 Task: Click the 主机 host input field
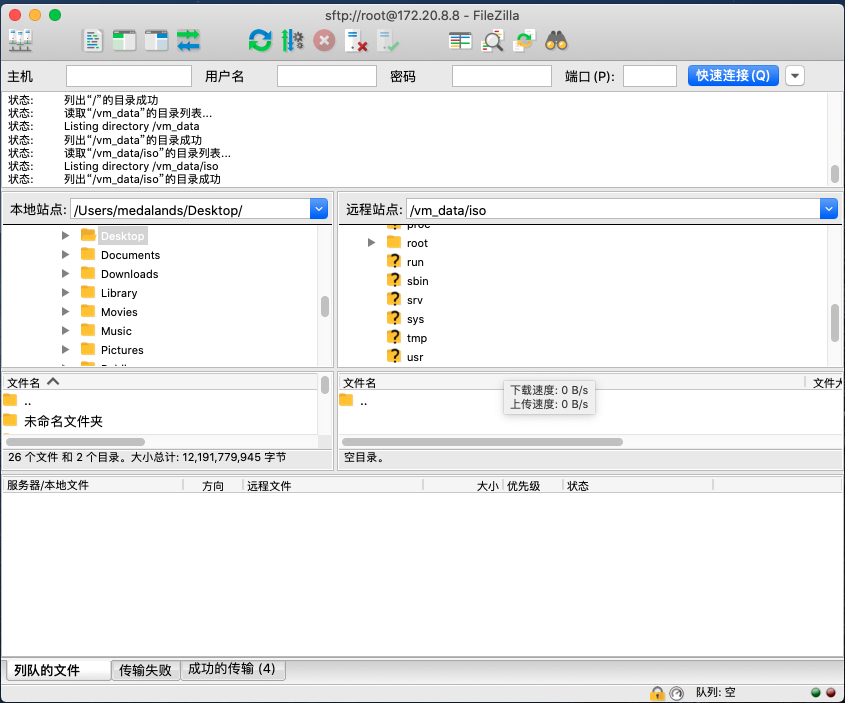(129, 76)
